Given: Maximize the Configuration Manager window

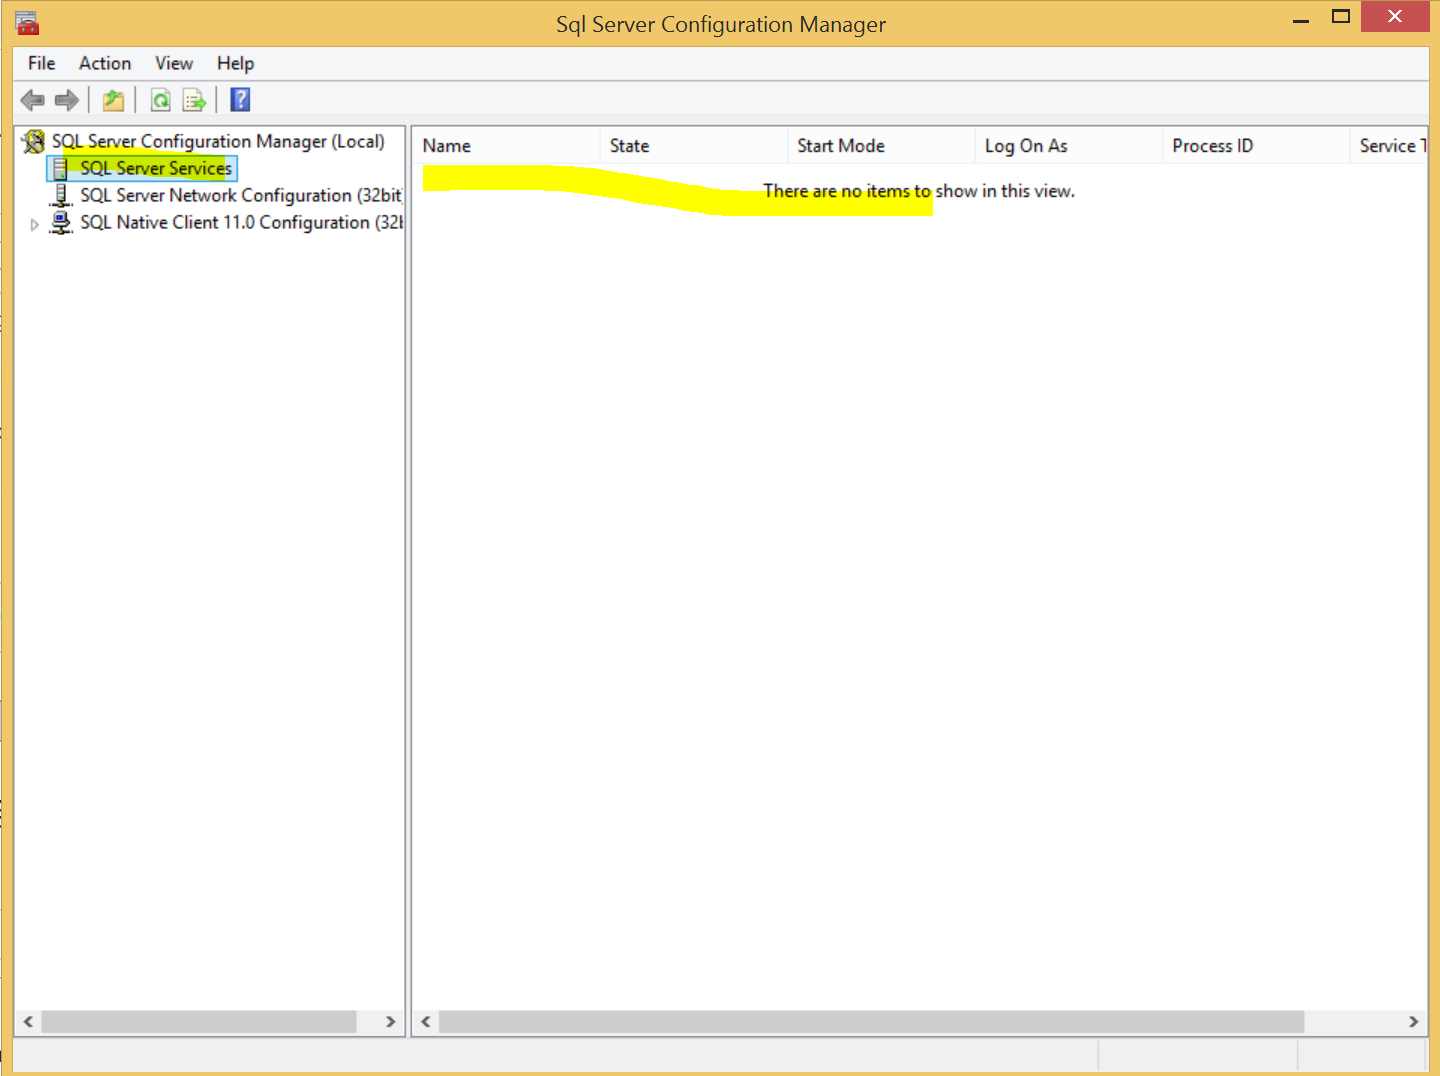Looking at the screenshot, I should (x=1341, y=17).
